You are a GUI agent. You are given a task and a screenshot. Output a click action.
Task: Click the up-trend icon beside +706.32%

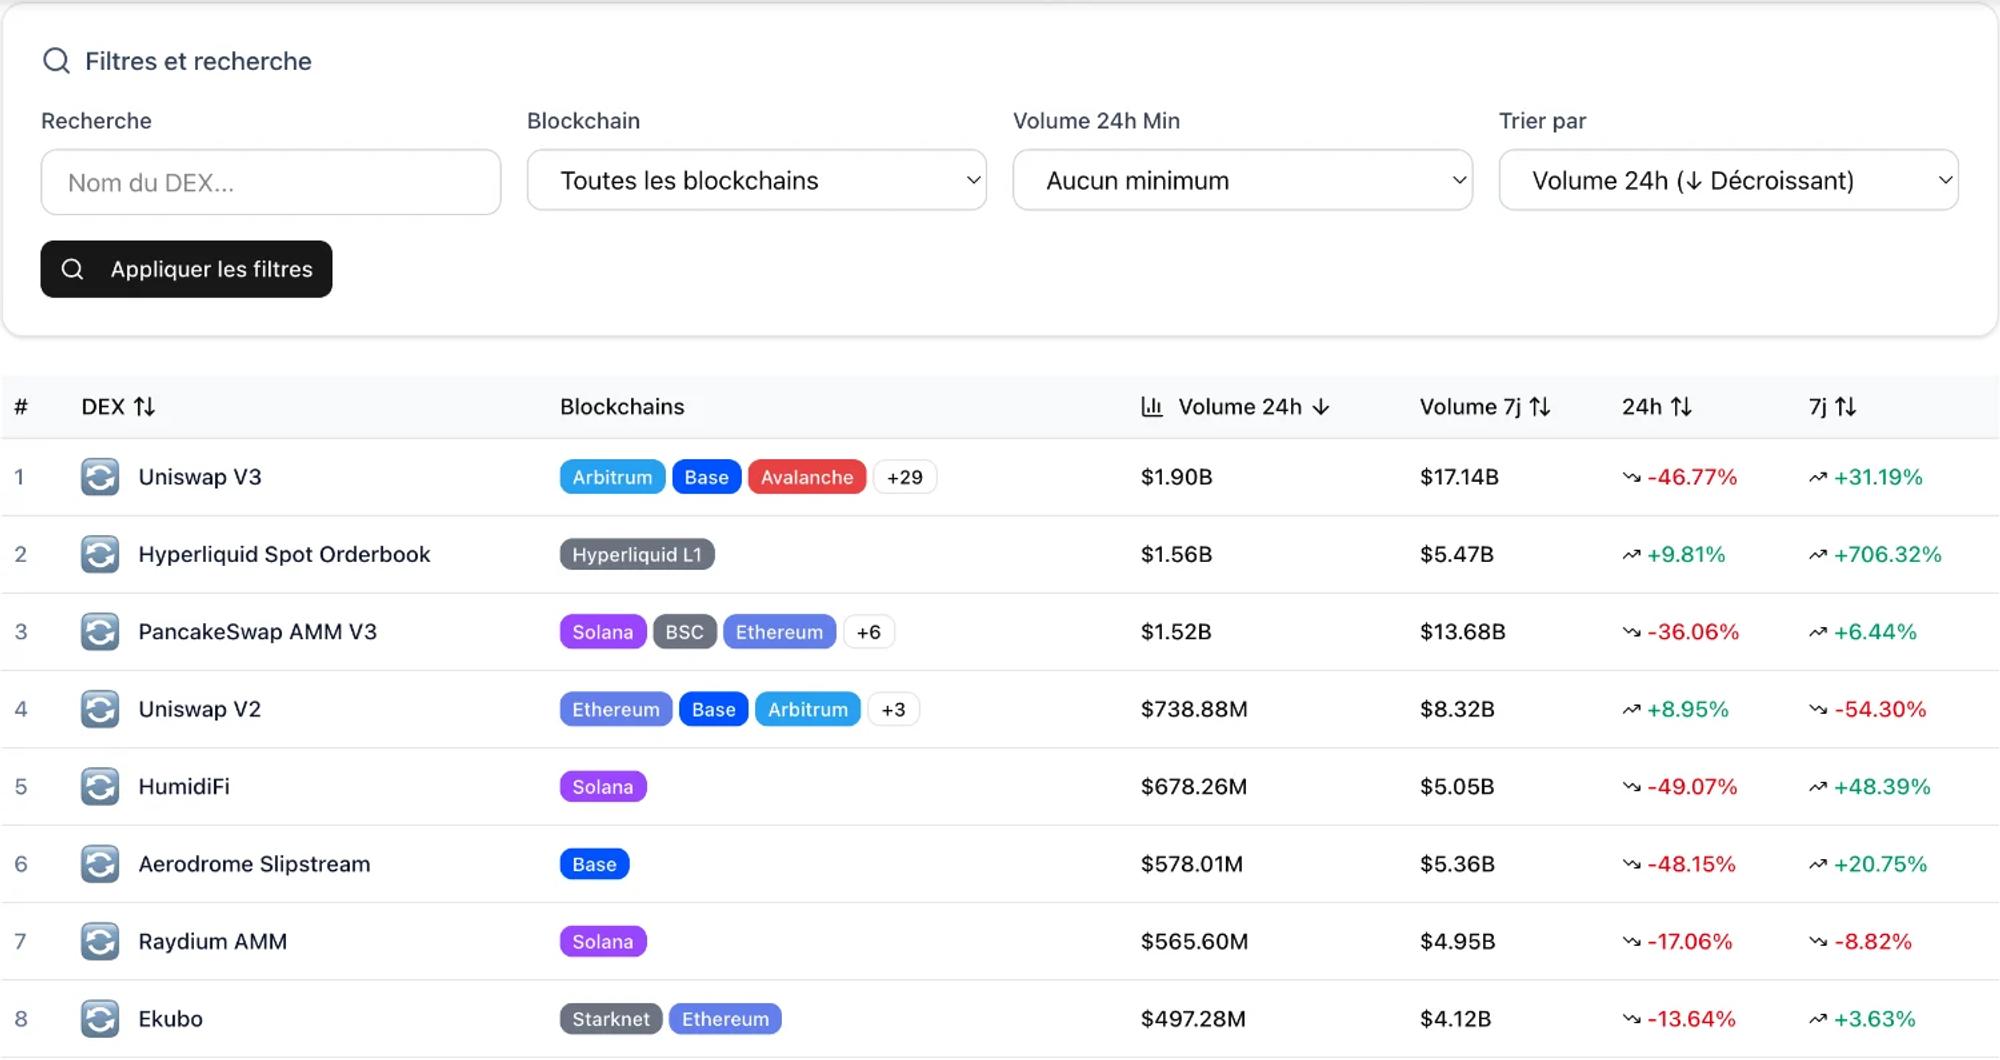(1818, 555)
